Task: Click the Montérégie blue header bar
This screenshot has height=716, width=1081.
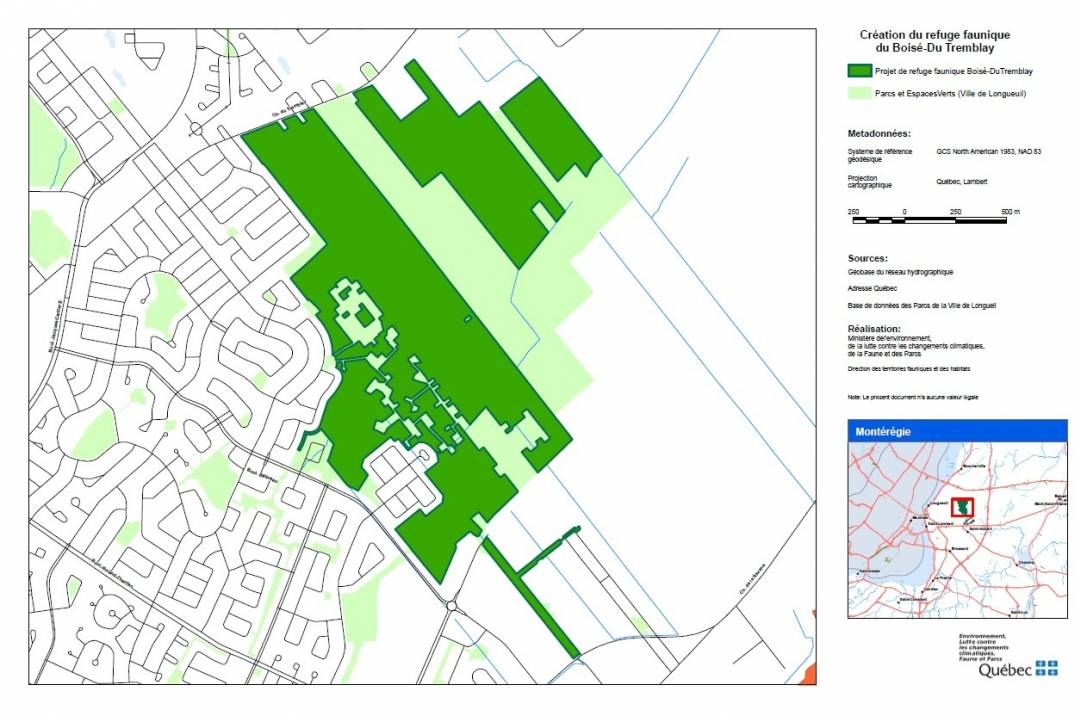Action: (957, 431)
